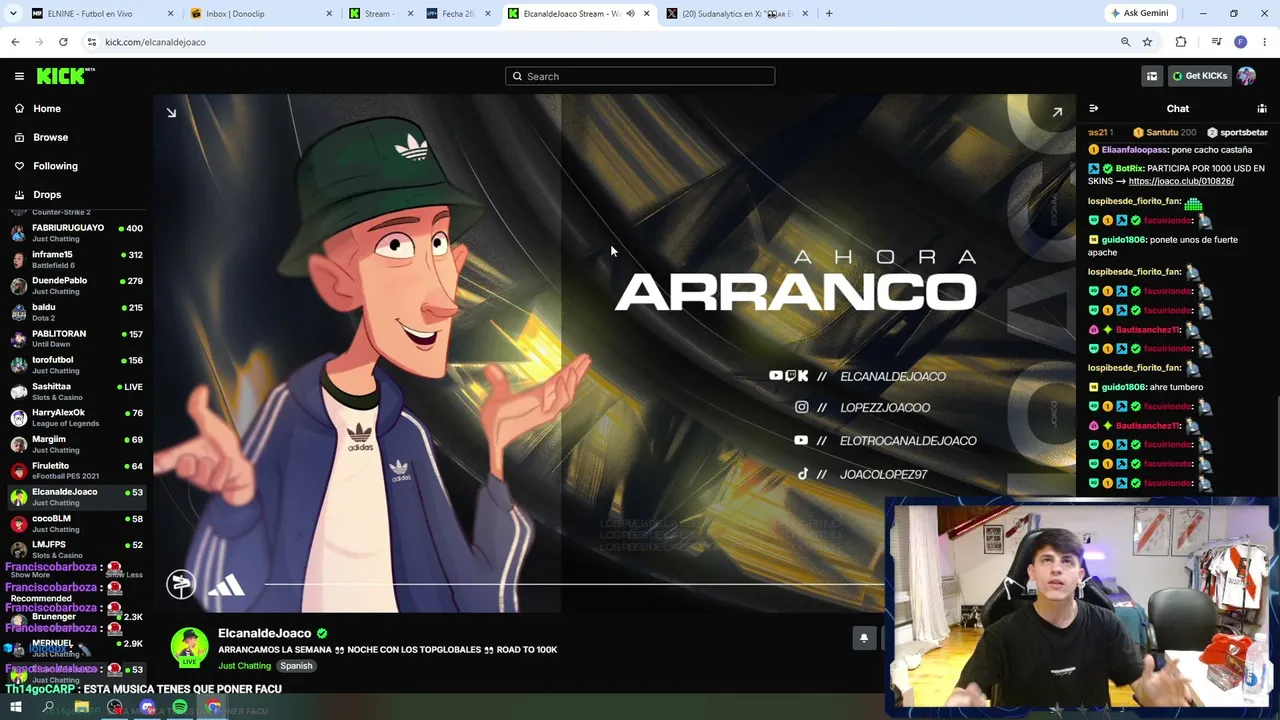Screen dimensions: 1280x720
Task: Open Discord from the taskbar
Action: coord(148,708)
